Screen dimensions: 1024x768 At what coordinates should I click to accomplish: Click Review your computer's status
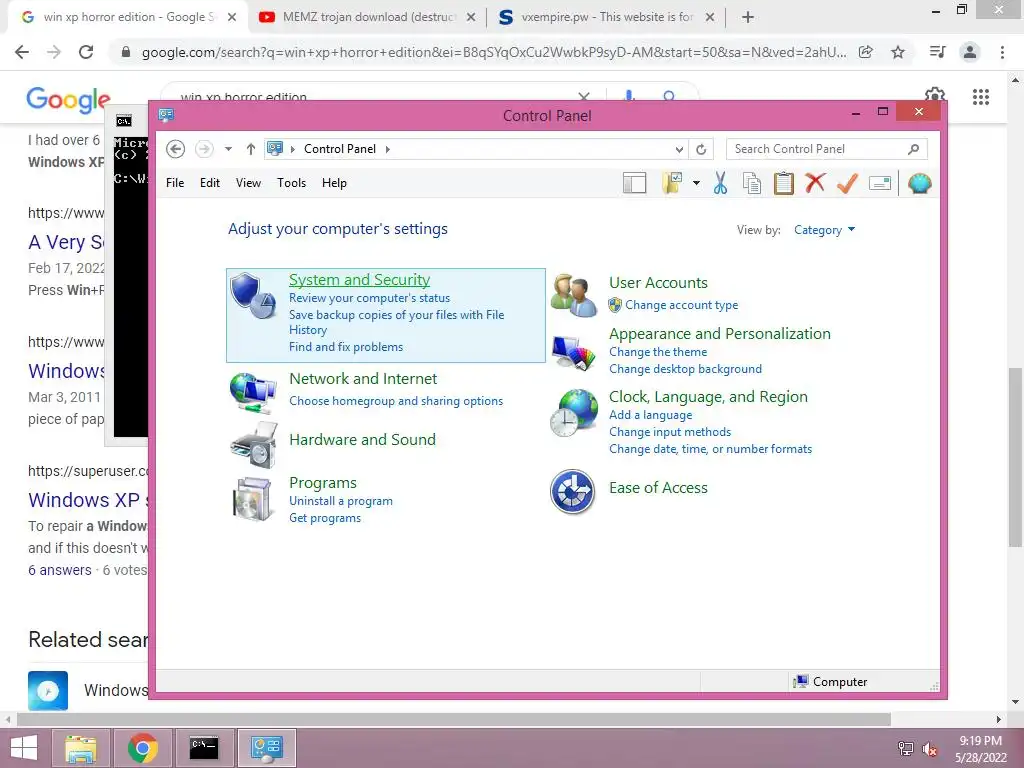point(370,298)
